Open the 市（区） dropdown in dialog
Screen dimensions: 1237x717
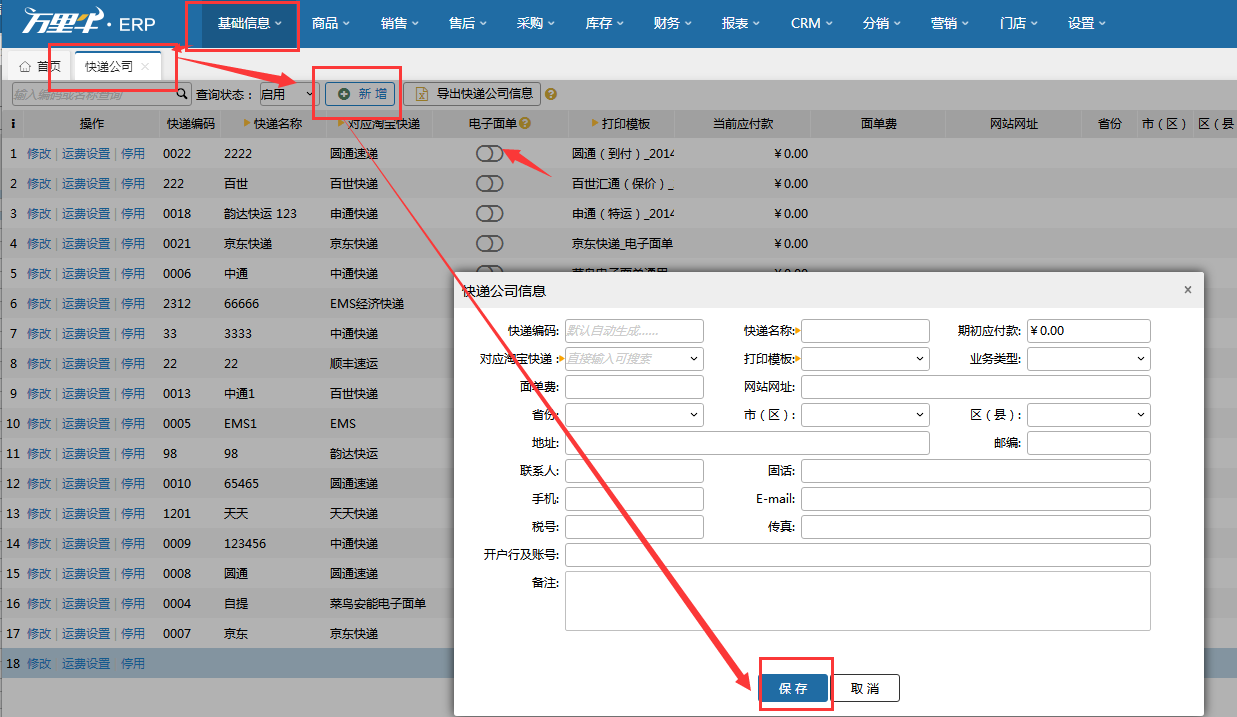[865, 414]
